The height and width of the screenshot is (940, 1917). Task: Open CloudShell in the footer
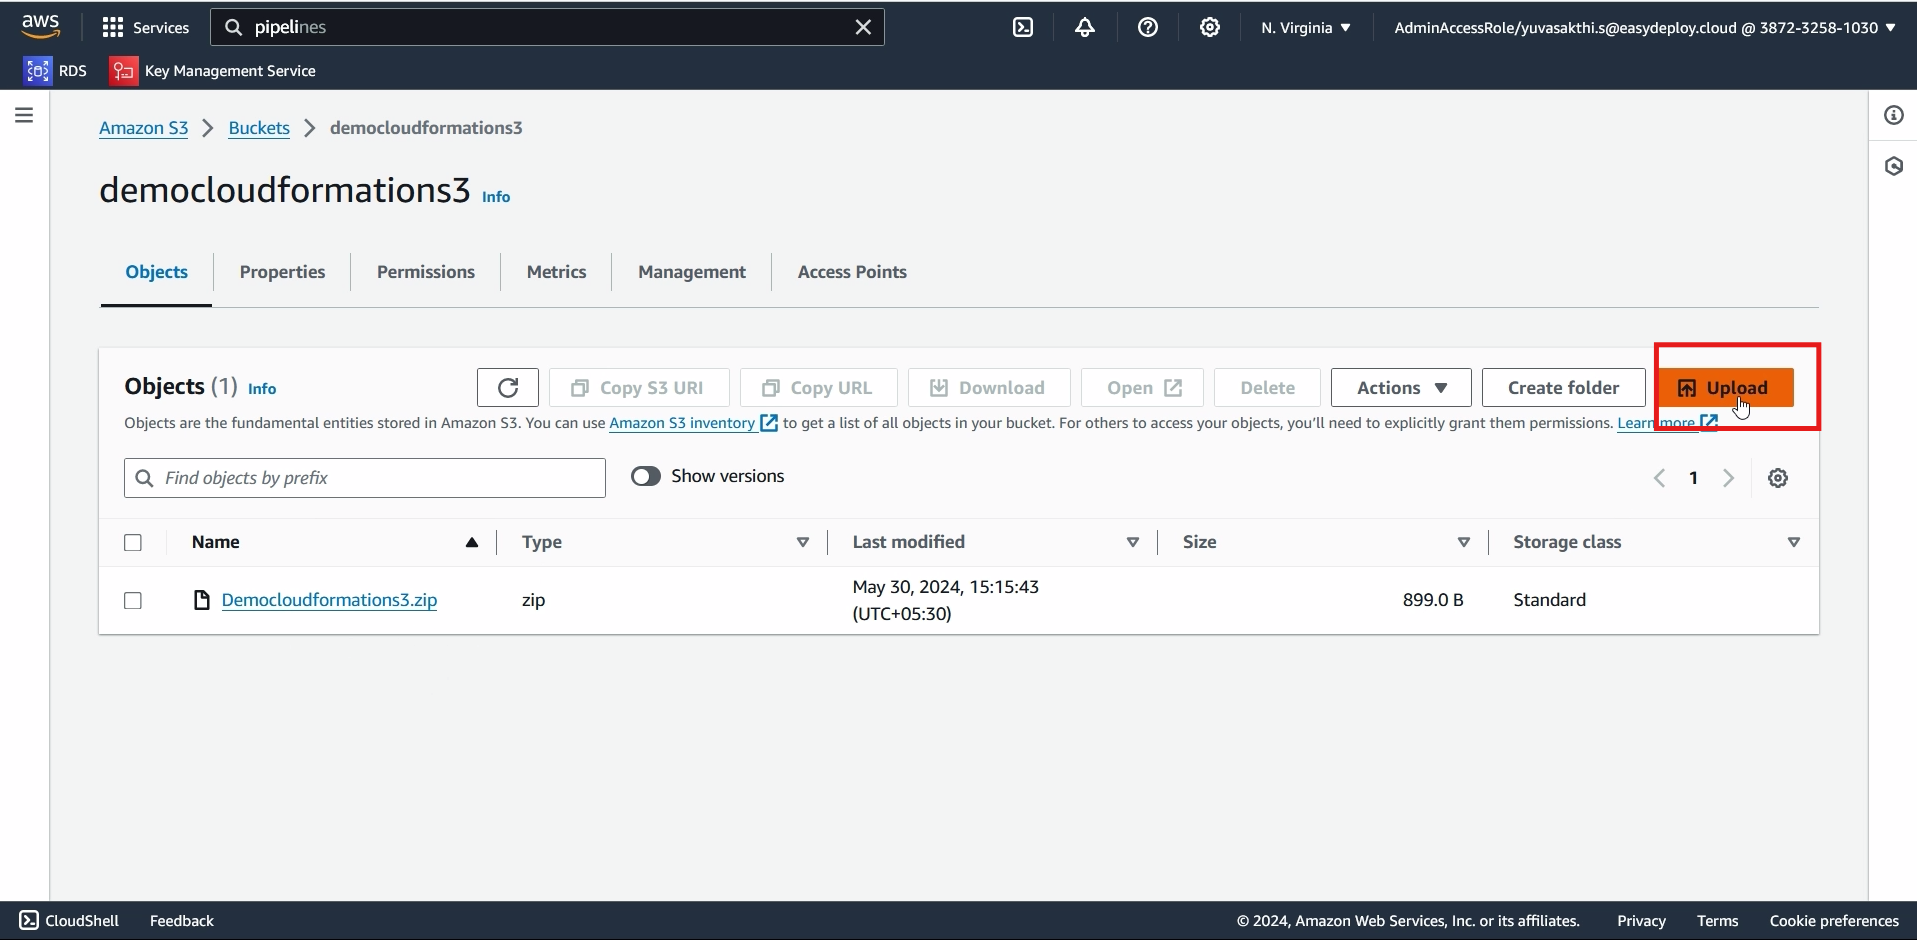point(69,921)
